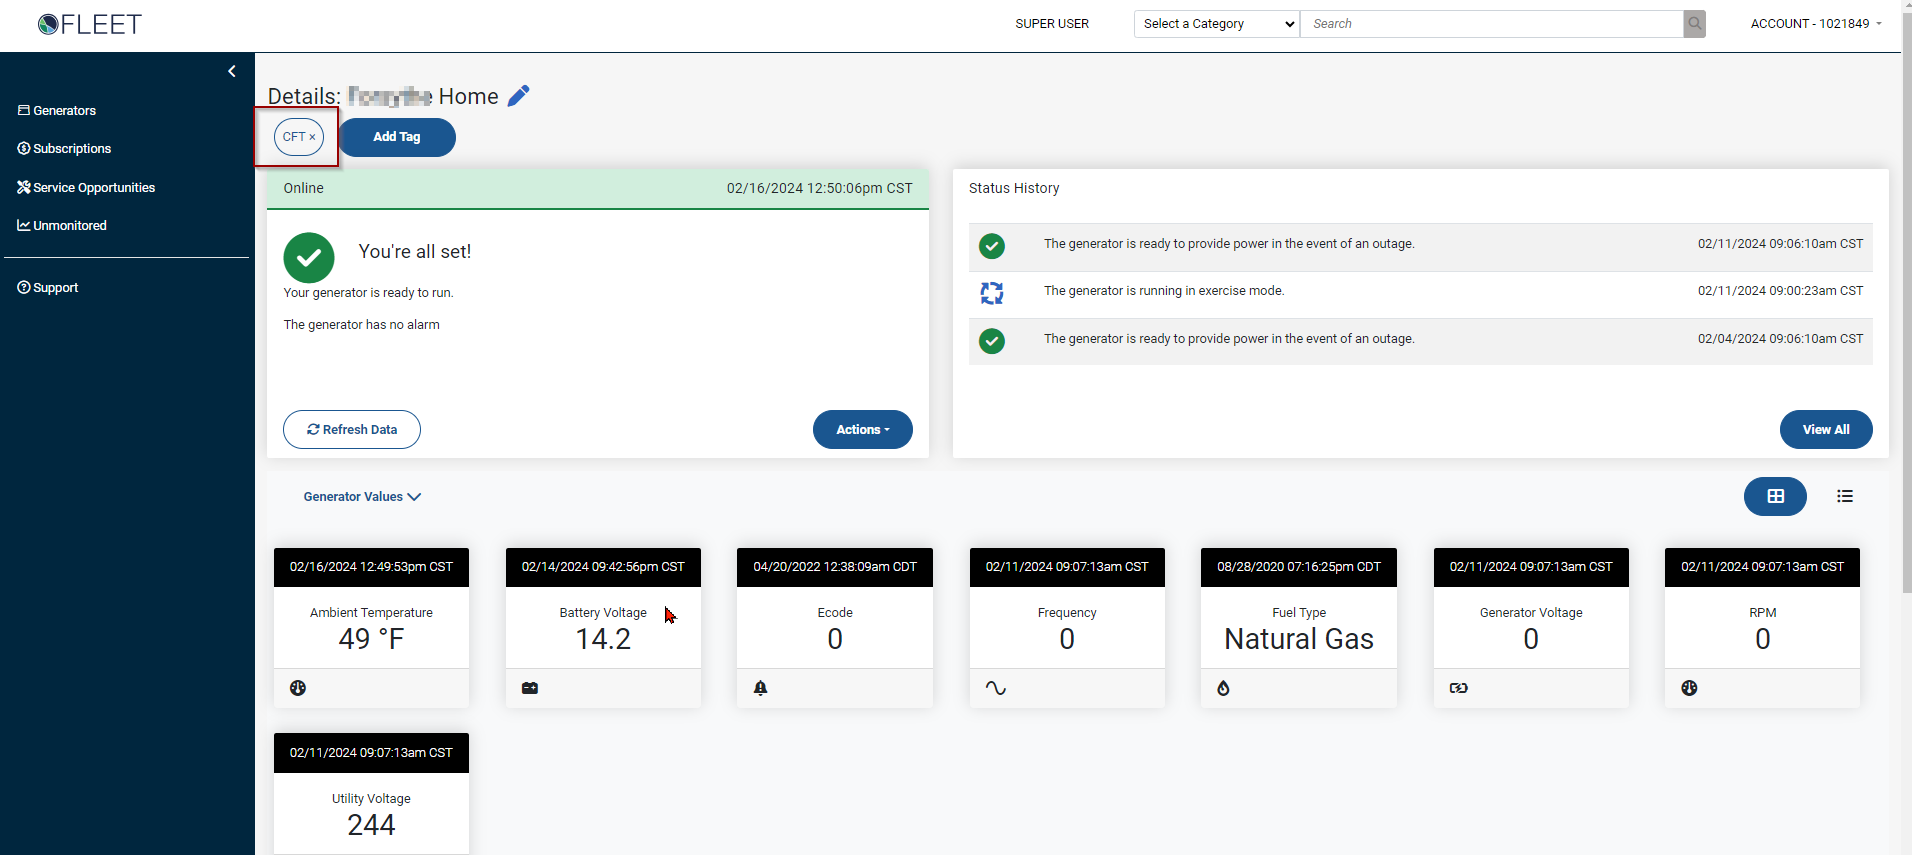Viewport: 1912px width, 855px height.
Task: Open the ACCOUNT - 1021849 menu
Action: [x=1816, y=24]
